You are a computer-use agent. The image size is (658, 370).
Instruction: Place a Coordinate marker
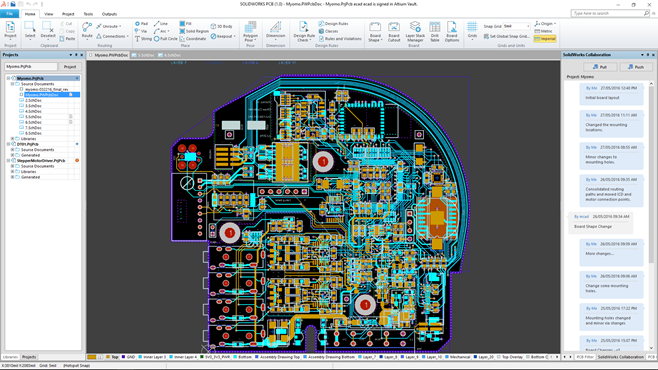(x=193, y=39)
